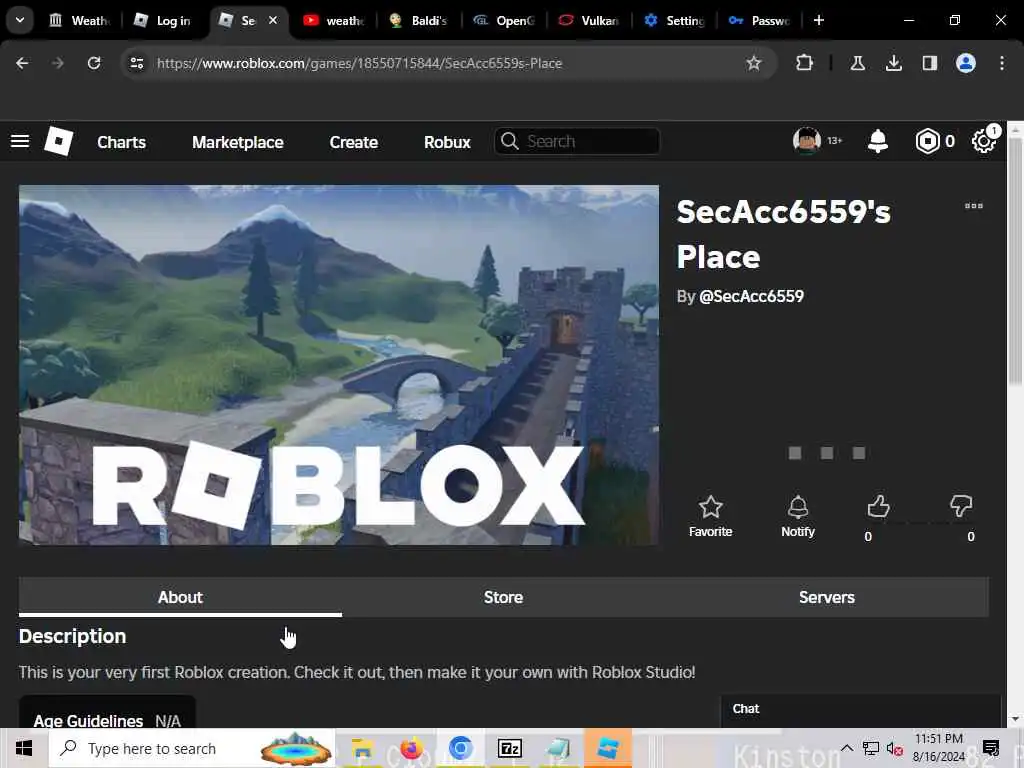
Task: Open the notifications bell in Roblox header
Action: point(878,141)
